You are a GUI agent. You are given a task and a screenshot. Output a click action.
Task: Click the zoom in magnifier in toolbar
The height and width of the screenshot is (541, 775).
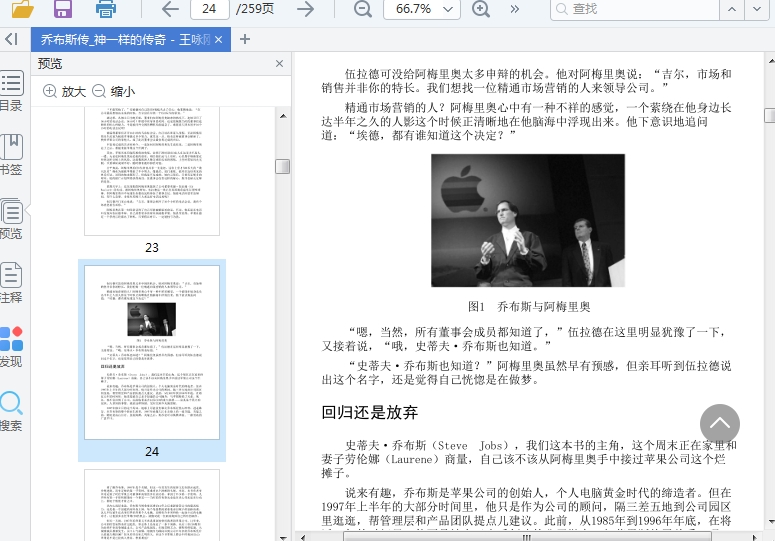tap(481, 9)
